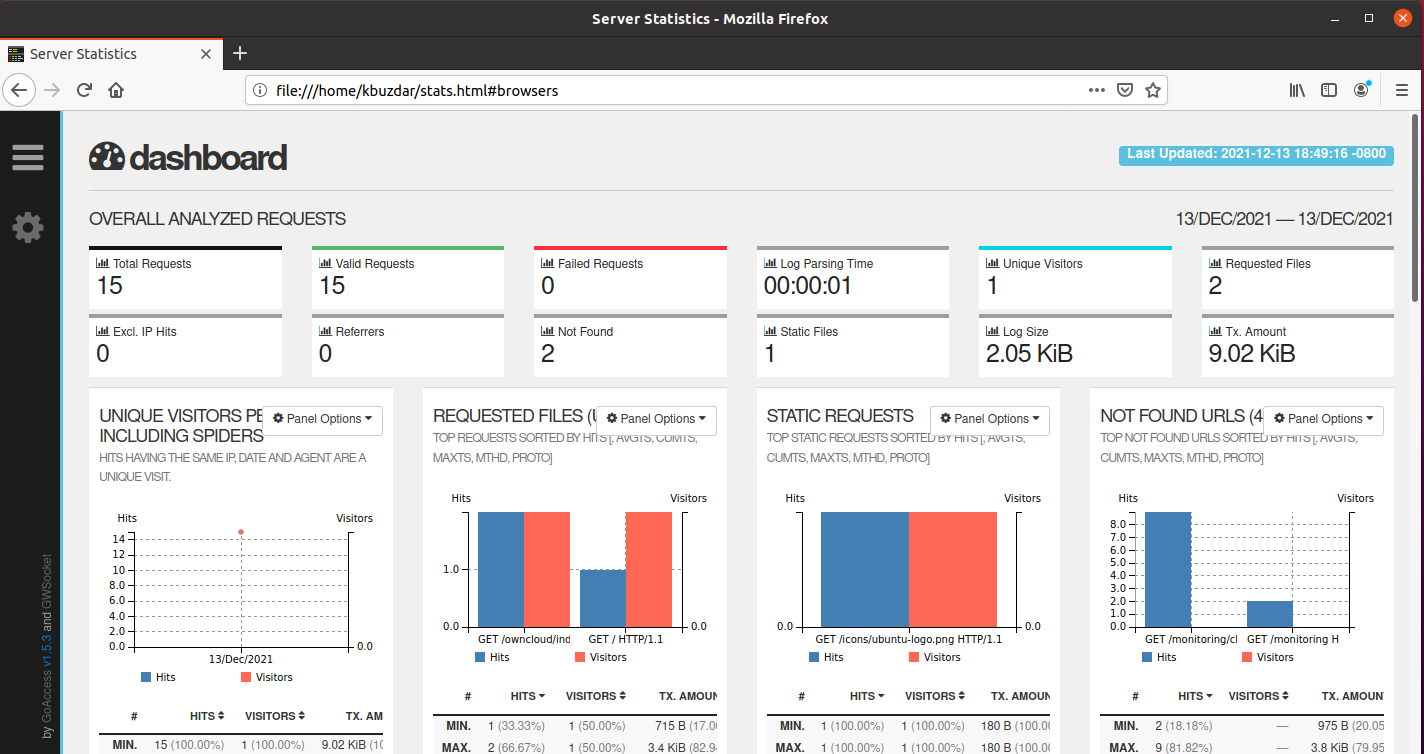Open Panel Options for Static Requests panel
Screen dimensions: 1424x754
[990, 420]
